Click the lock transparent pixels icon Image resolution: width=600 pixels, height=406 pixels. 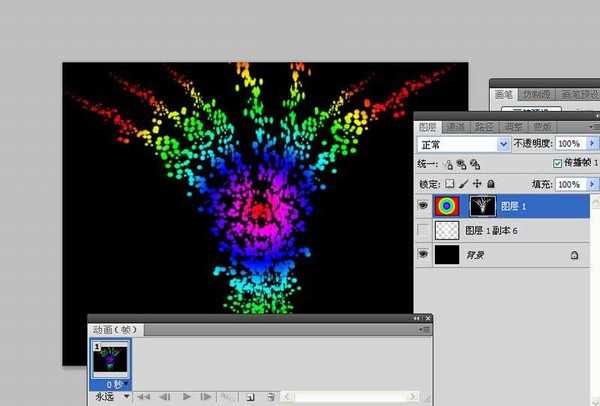[450, 185]
